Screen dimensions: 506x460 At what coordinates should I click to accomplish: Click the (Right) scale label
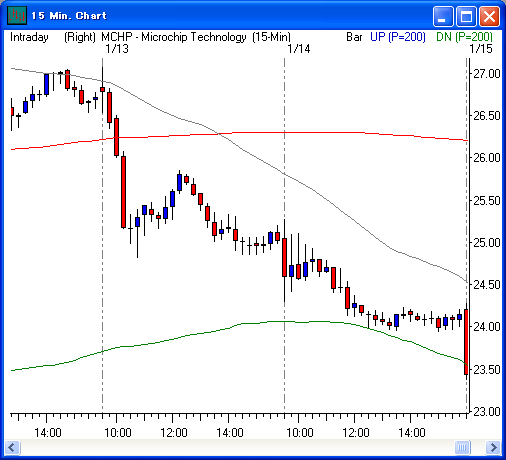coord(80,37)
